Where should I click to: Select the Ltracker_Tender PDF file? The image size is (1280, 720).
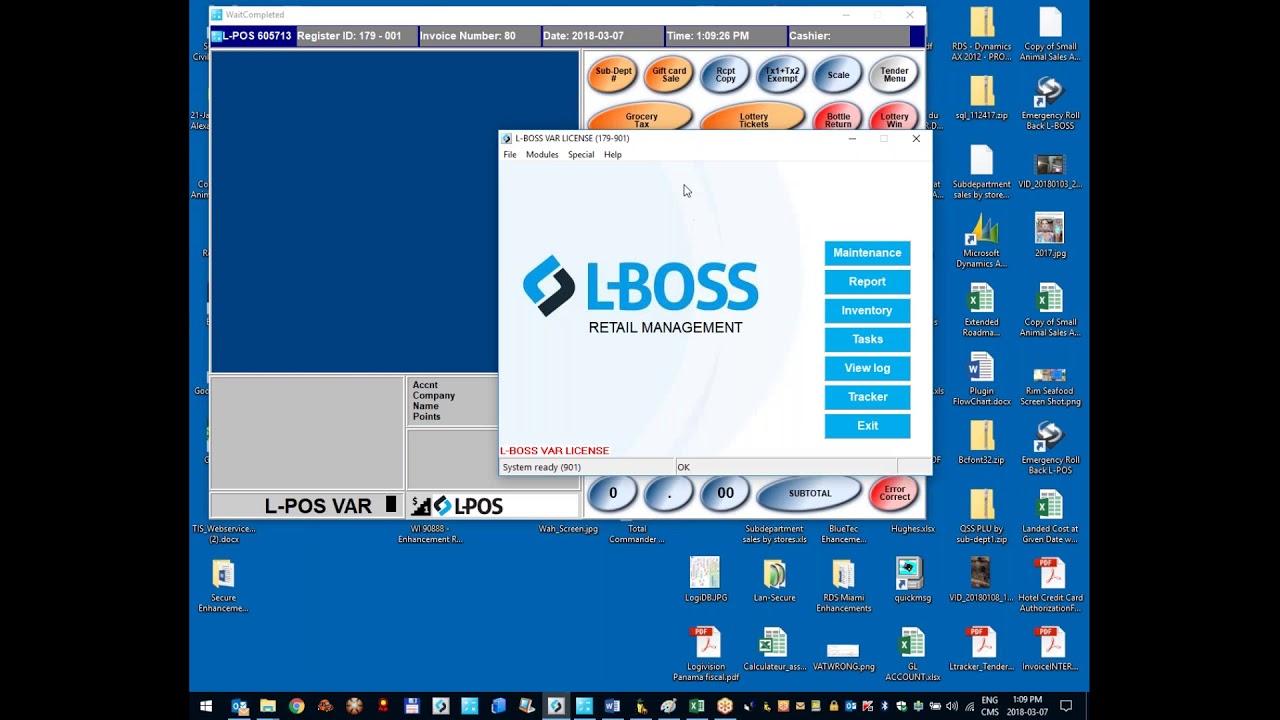point(981,649)
